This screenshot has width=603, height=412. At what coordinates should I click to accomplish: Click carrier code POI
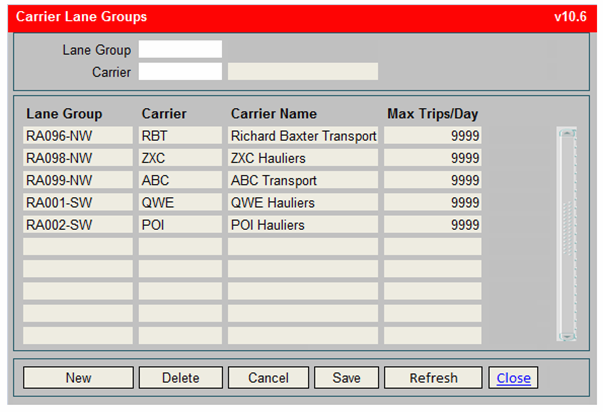tap(180, 225)
